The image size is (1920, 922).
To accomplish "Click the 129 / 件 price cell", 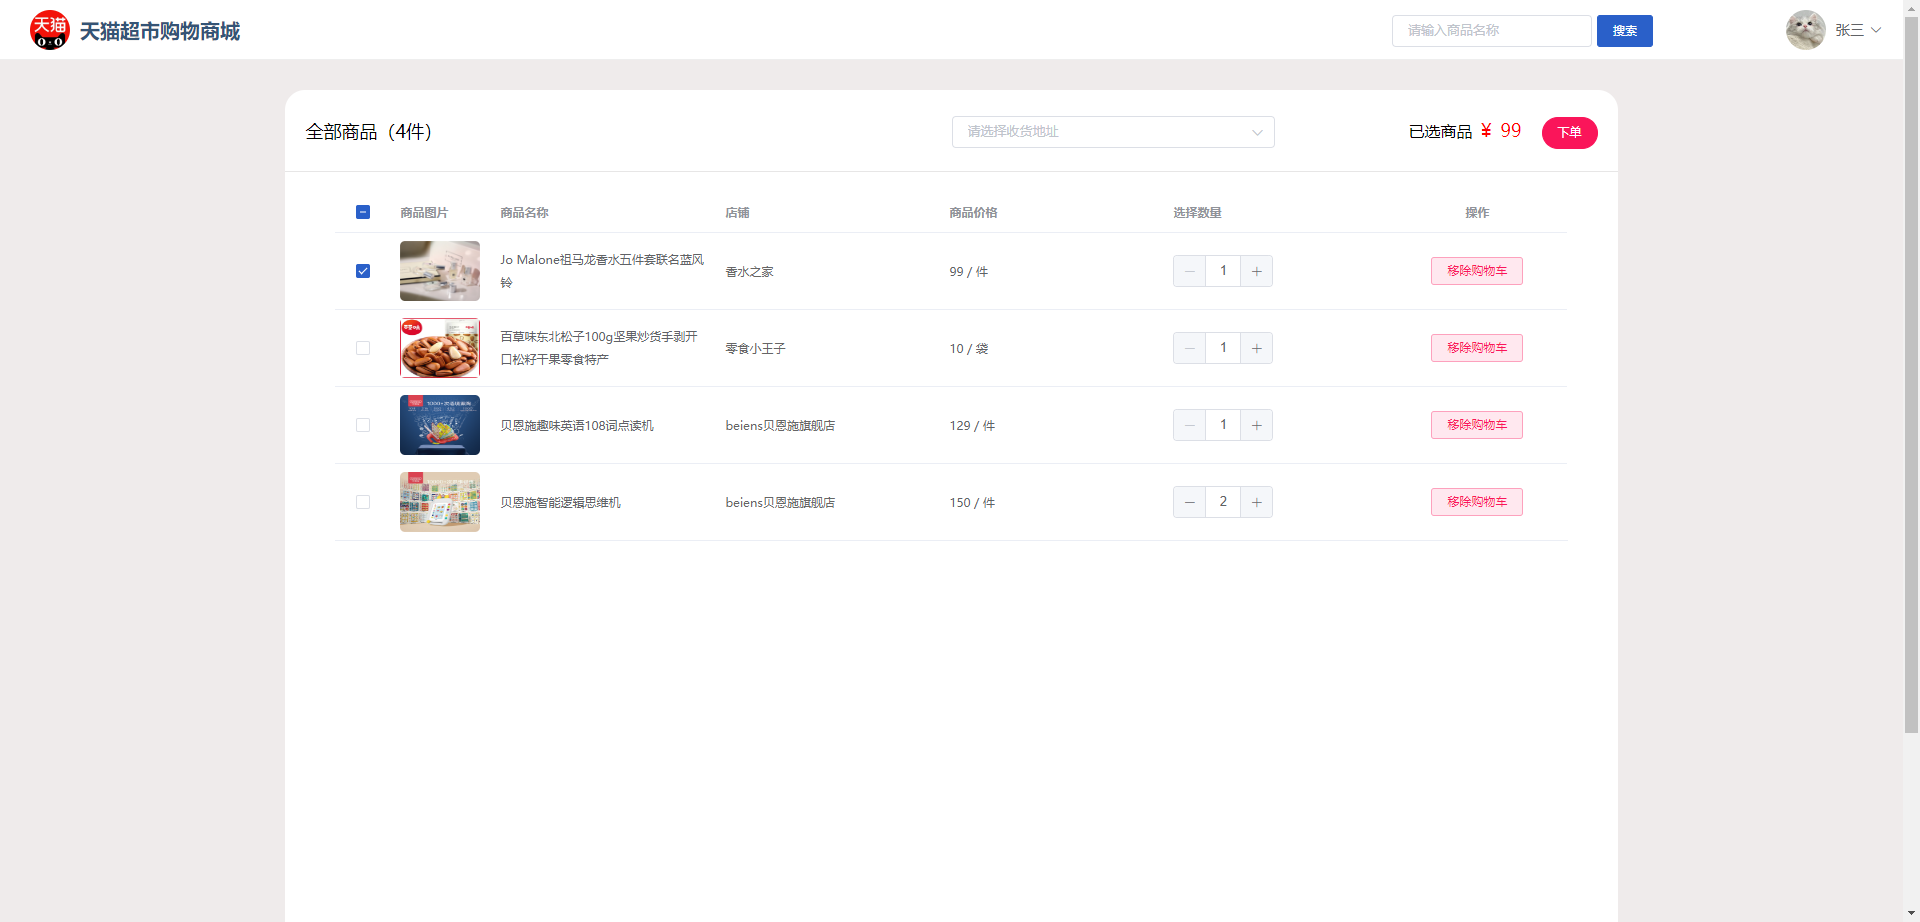I will (x=972, y=425).
